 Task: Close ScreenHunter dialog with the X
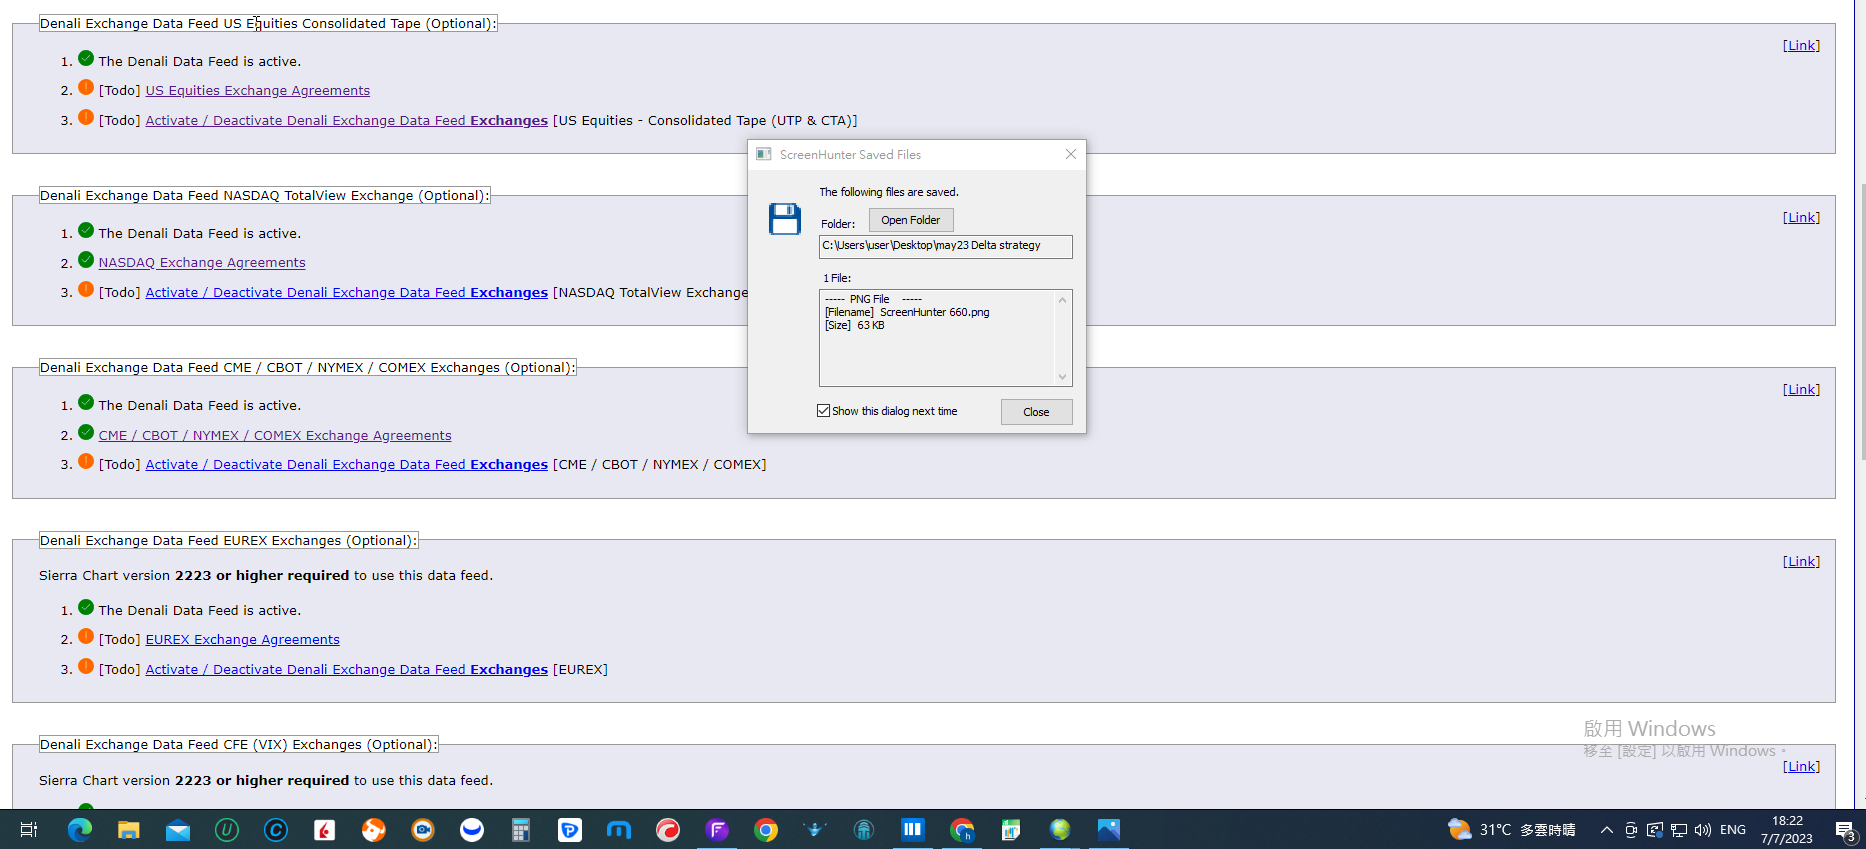[1071, 154]
